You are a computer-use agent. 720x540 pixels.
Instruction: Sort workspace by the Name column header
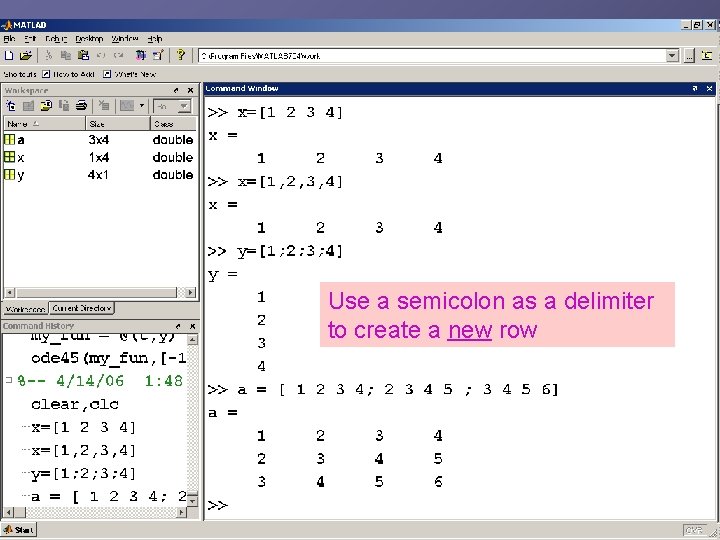[45, 124]
